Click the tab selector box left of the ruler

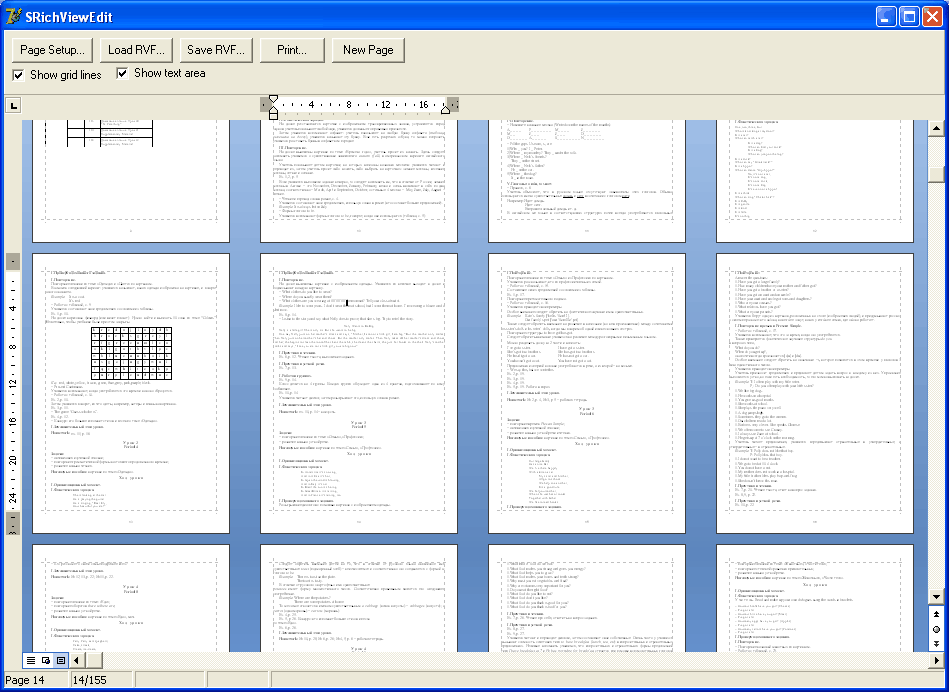[13, 104]
